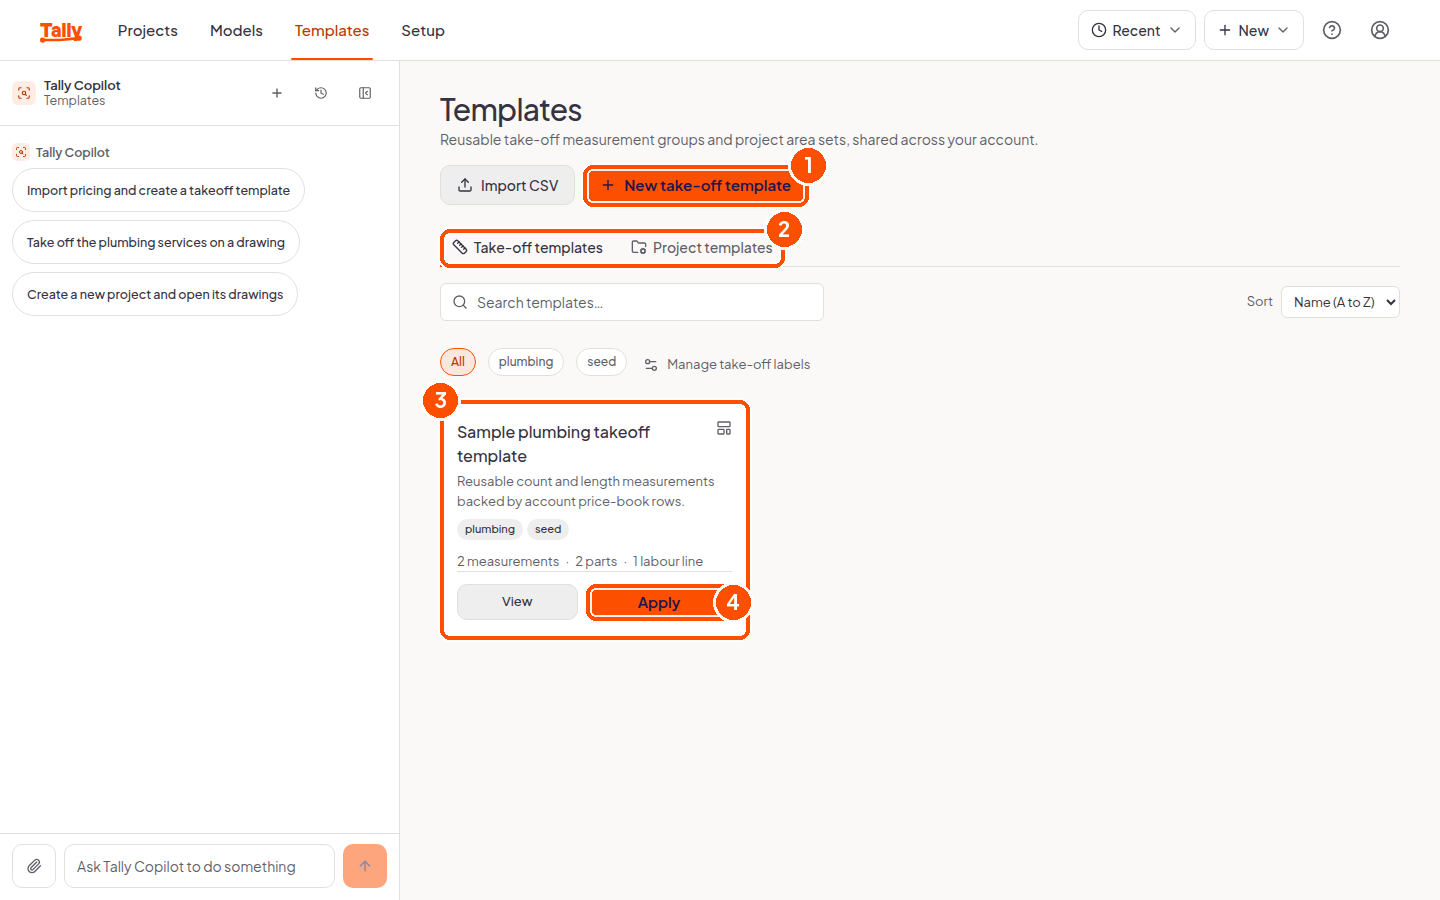Click the magnifier icon in the search box
1440x900 pixels.
[460, 302]
